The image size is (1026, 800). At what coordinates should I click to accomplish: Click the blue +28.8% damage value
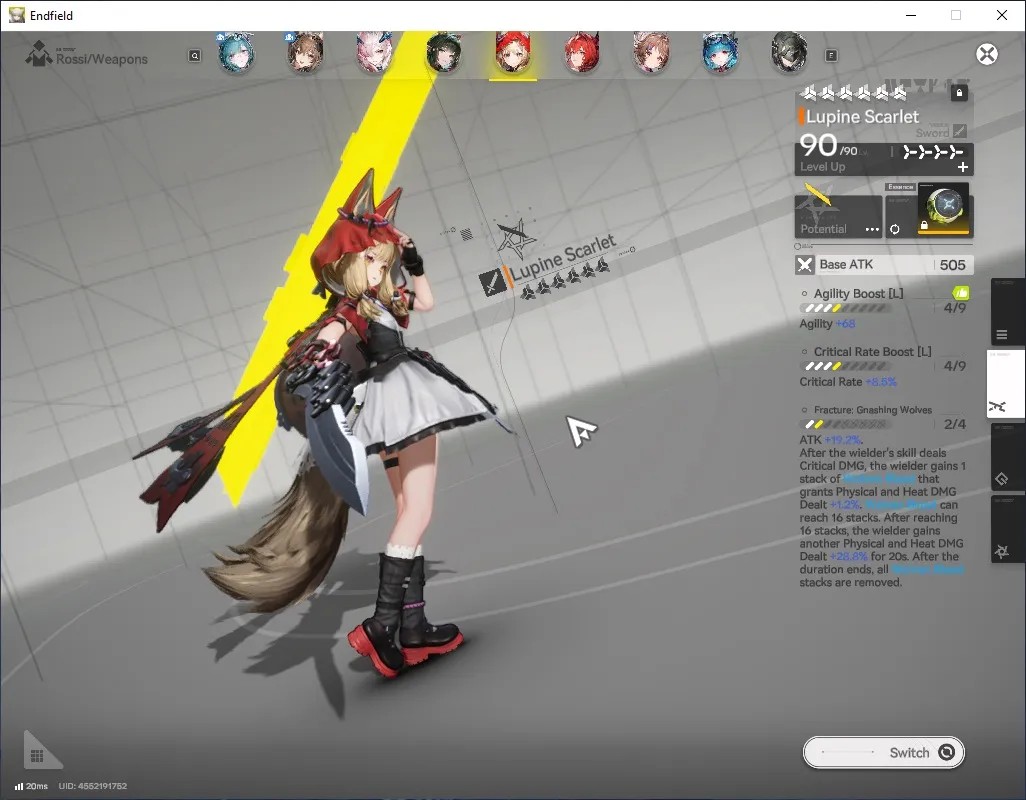point(848,557)
